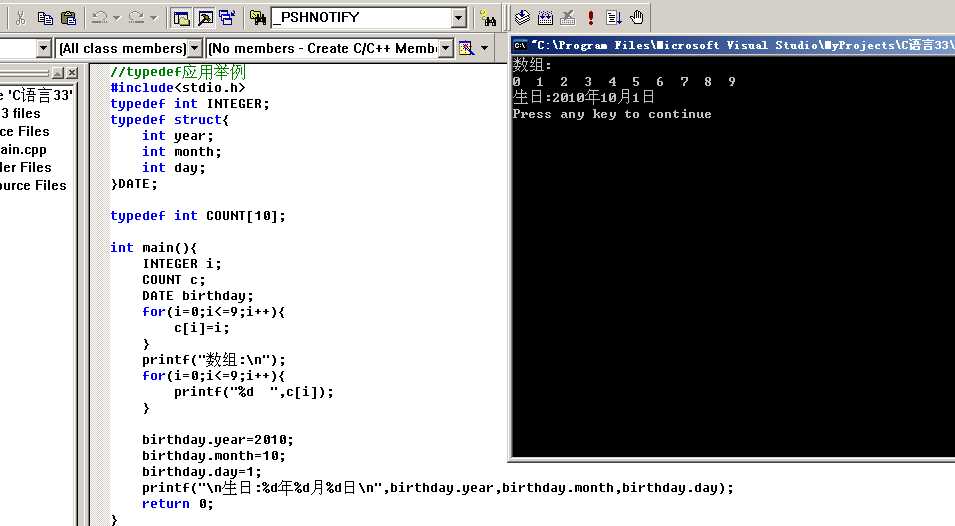Image resolution: width=955 pixels, height=526 pixels.
Task: Open the Undo history dropdown arrow
Action: point(116,18)
